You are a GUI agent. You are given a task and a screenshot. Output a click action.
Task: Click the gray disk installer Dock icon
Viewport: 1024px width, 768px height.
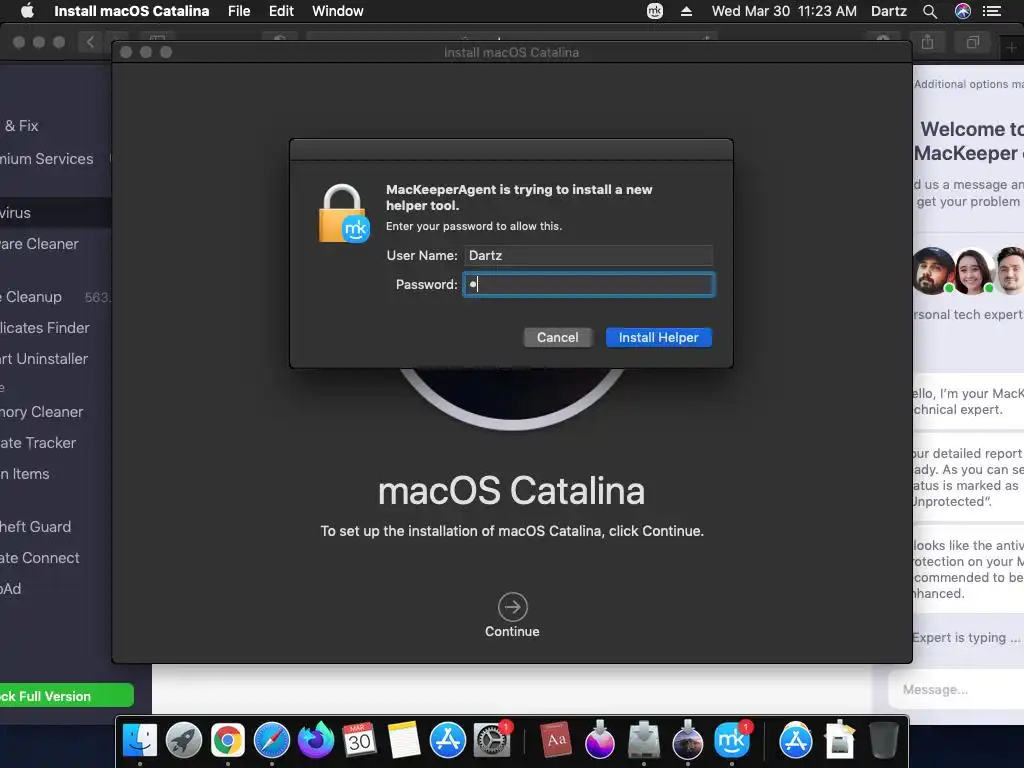644,740
